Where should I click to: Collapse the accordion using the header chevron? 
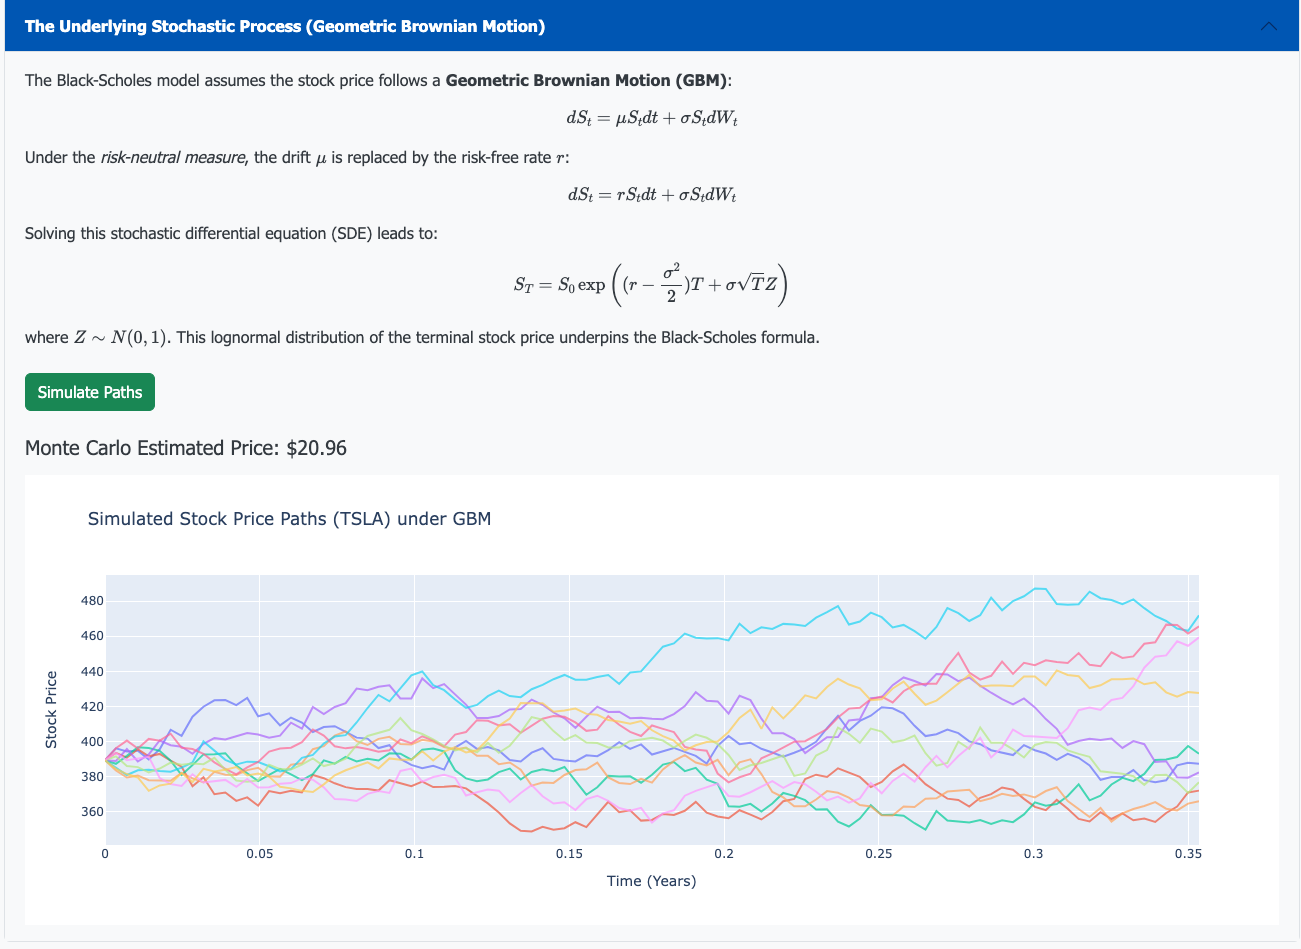[1268, 26]
